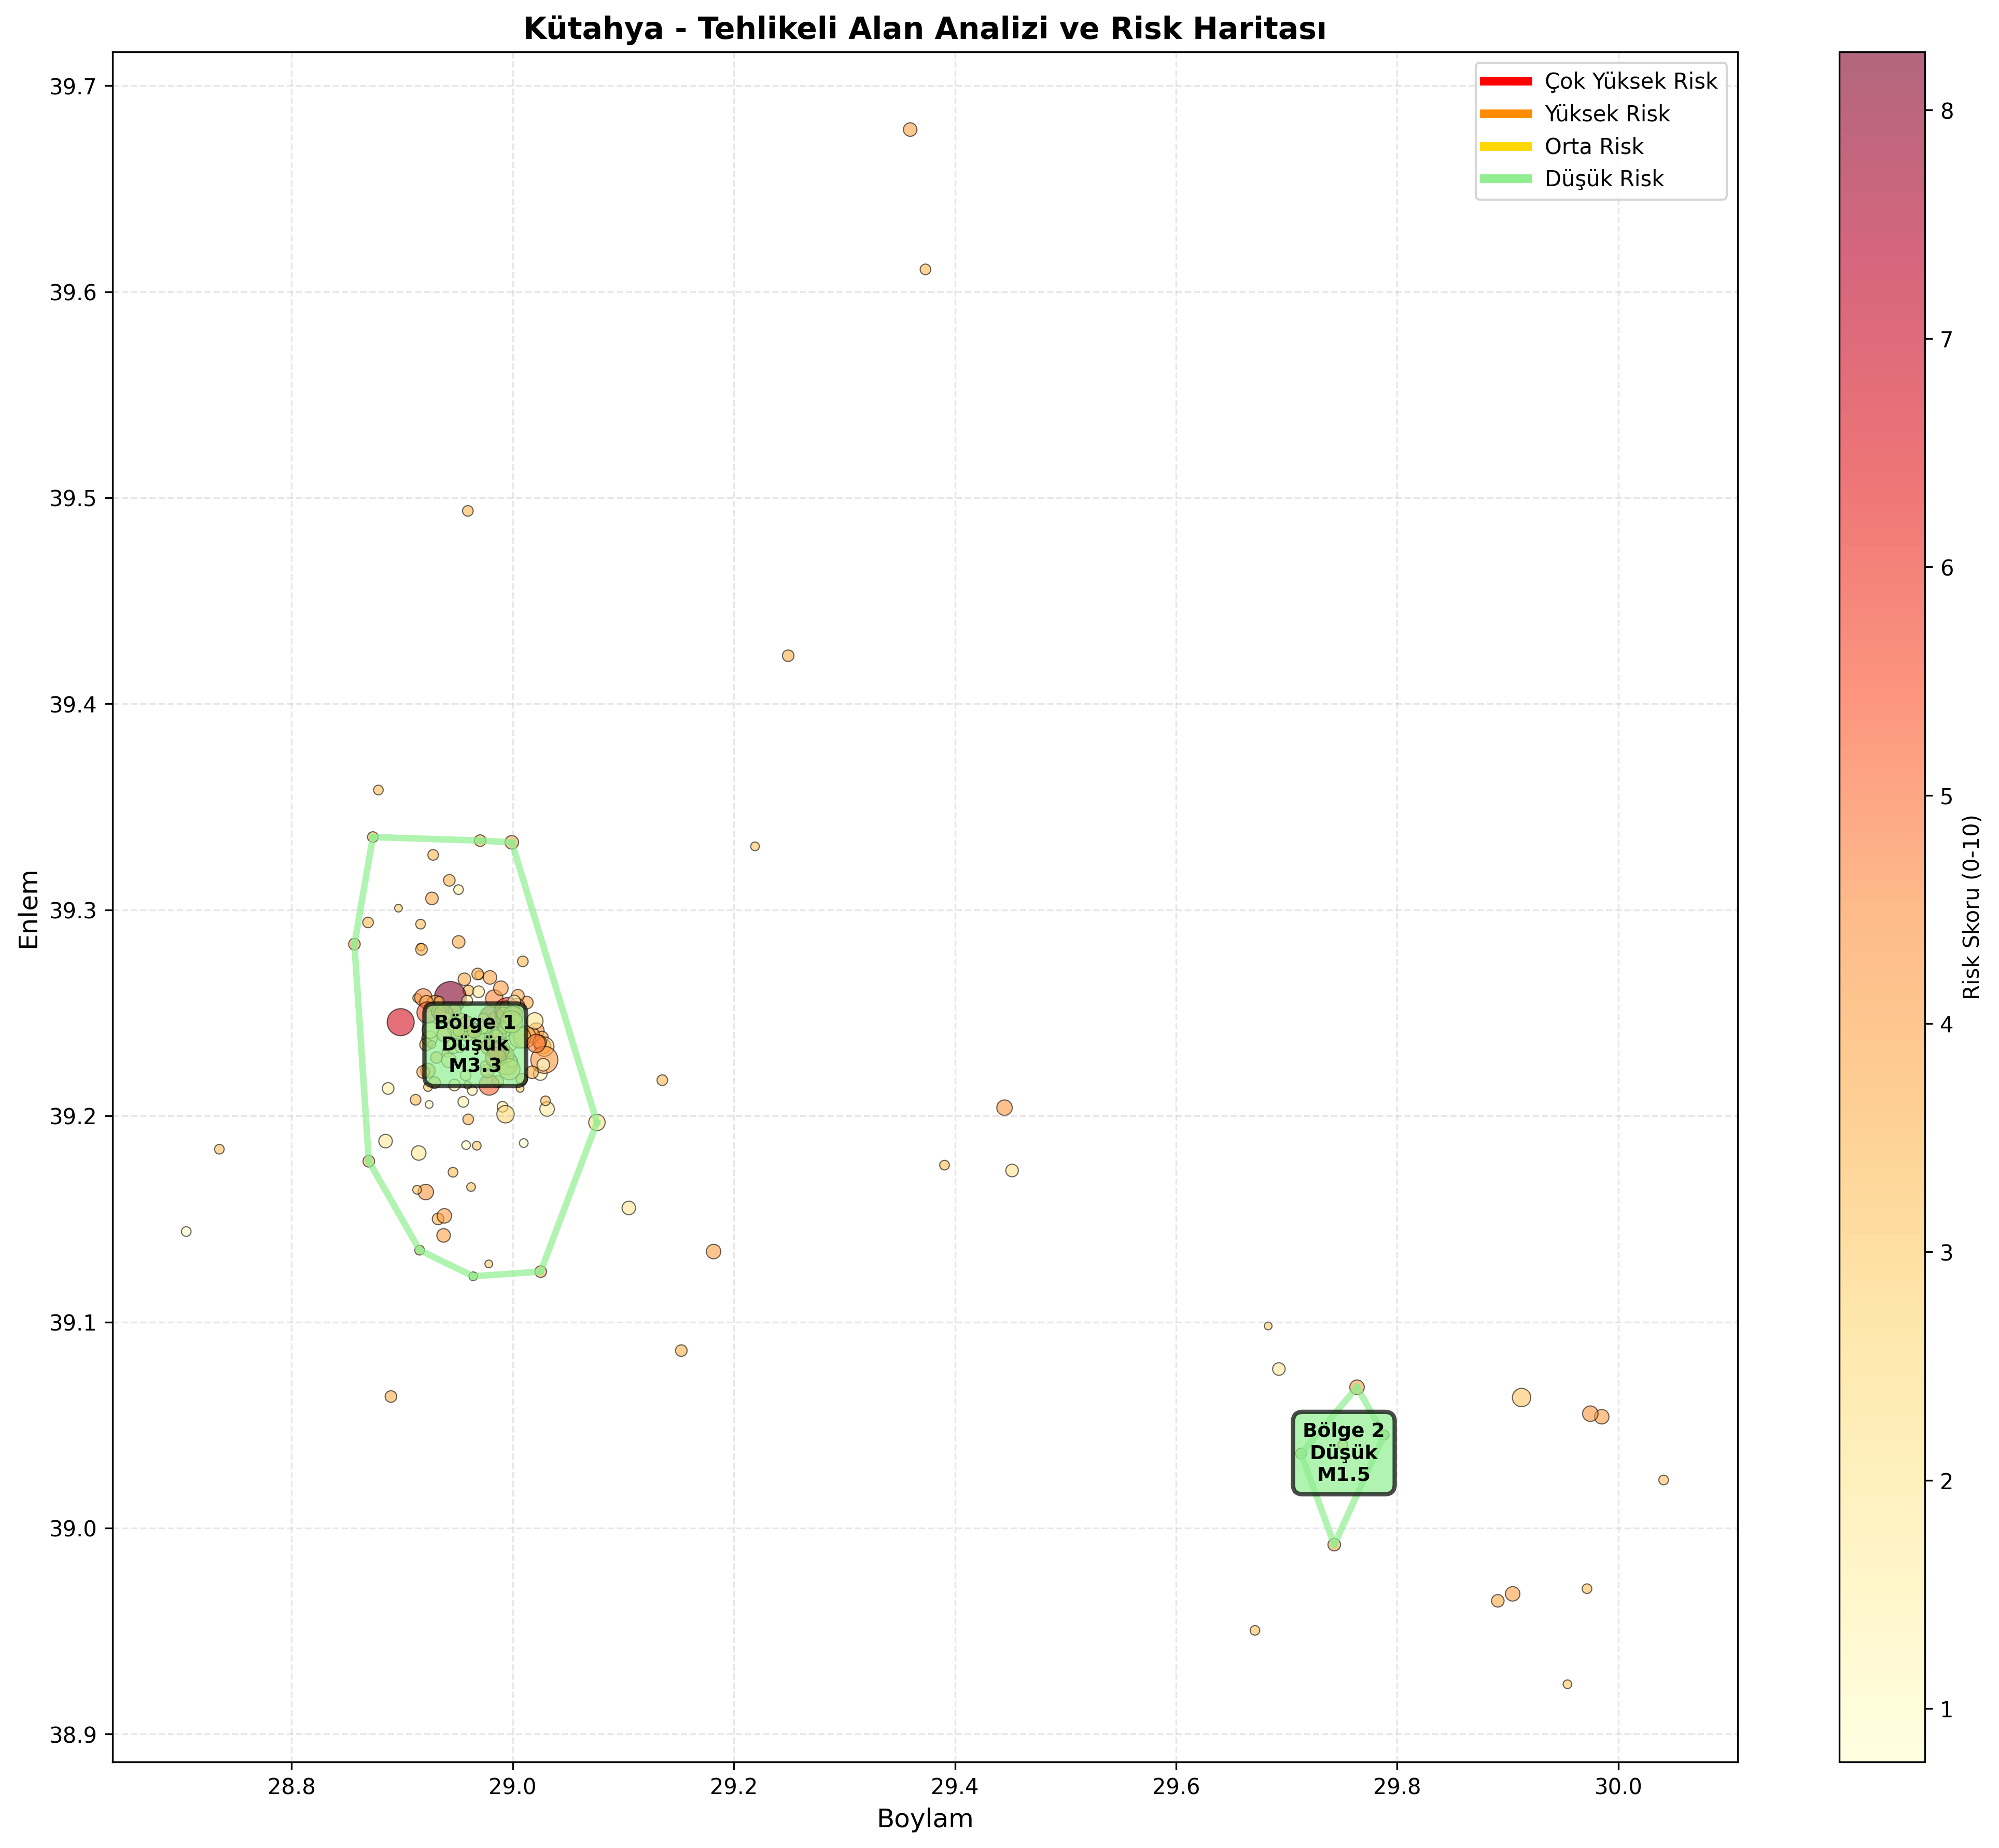Image resolution: width=1999 pixels, height=1848 pixels.
Task: Select the 'Düşük Risk' legend label
Action: pos(1604,179)
